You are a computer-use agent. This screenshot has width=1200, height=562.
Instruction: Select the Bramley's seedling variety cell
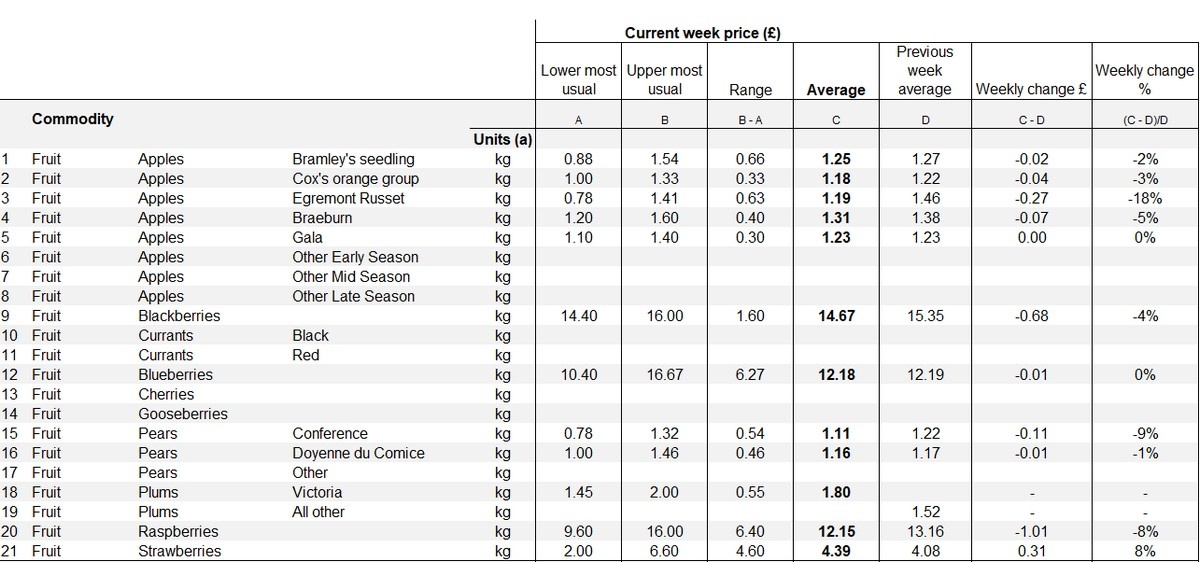(353, 159)
